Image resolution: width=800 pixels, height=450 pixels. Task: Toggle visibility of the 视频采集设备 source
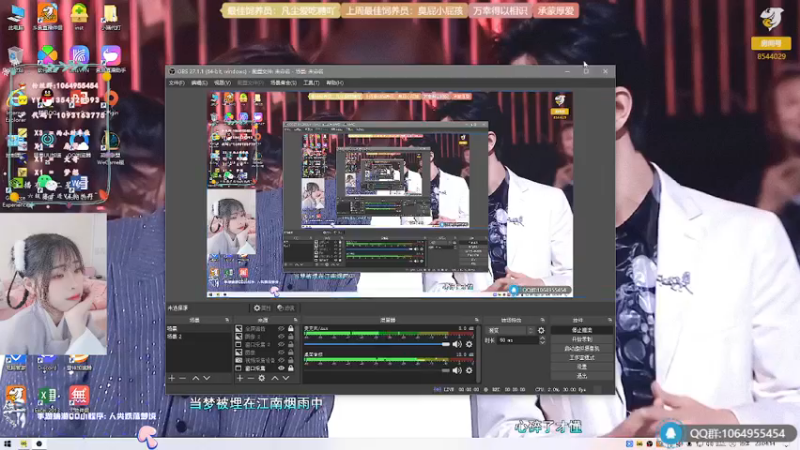[x=281, y=360]
